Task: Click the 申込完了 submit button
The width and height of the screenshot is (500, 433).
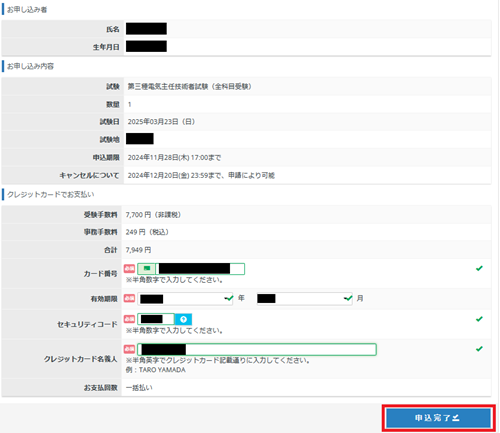Action: [439, 418]
